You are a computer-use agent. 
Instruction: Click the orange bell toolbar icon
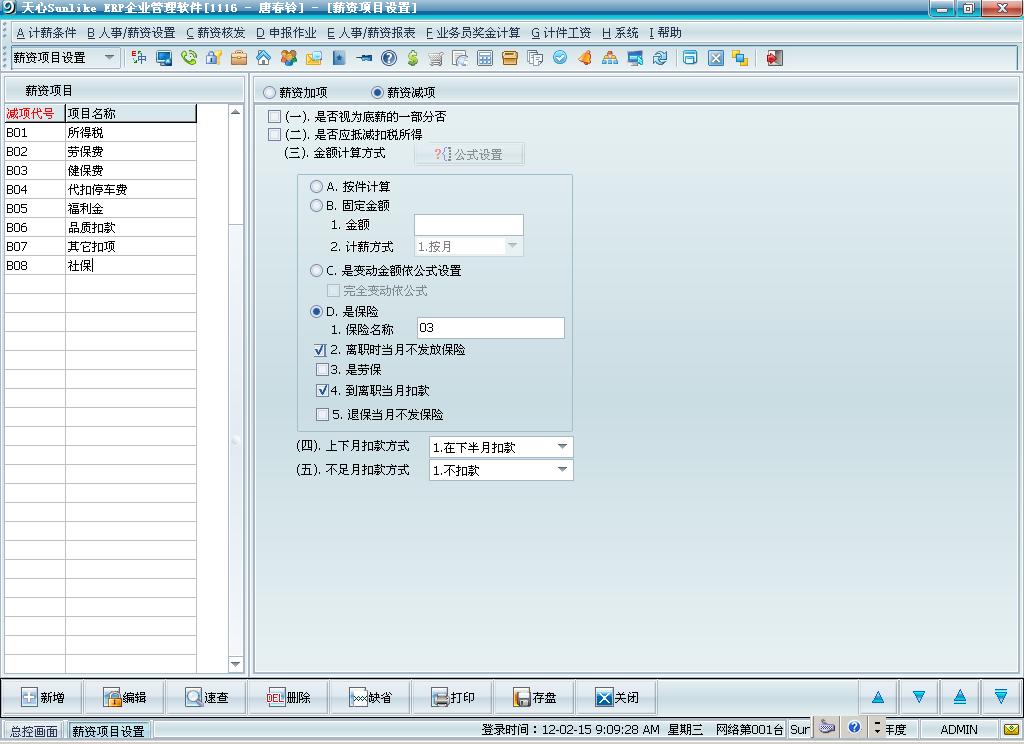pyautogui.click(x=585, y=58)
